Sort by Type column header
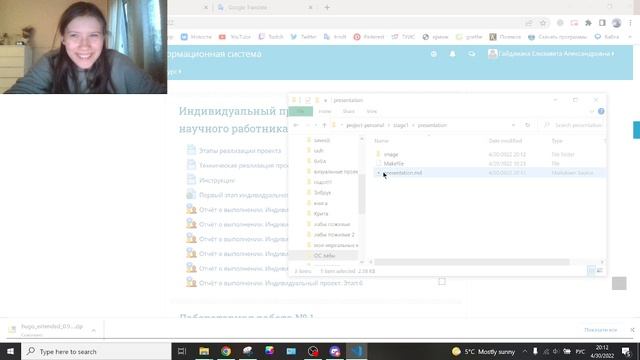The height and width of the screenshot is (360, 640). pyautogui.click(x=557, y=141)
